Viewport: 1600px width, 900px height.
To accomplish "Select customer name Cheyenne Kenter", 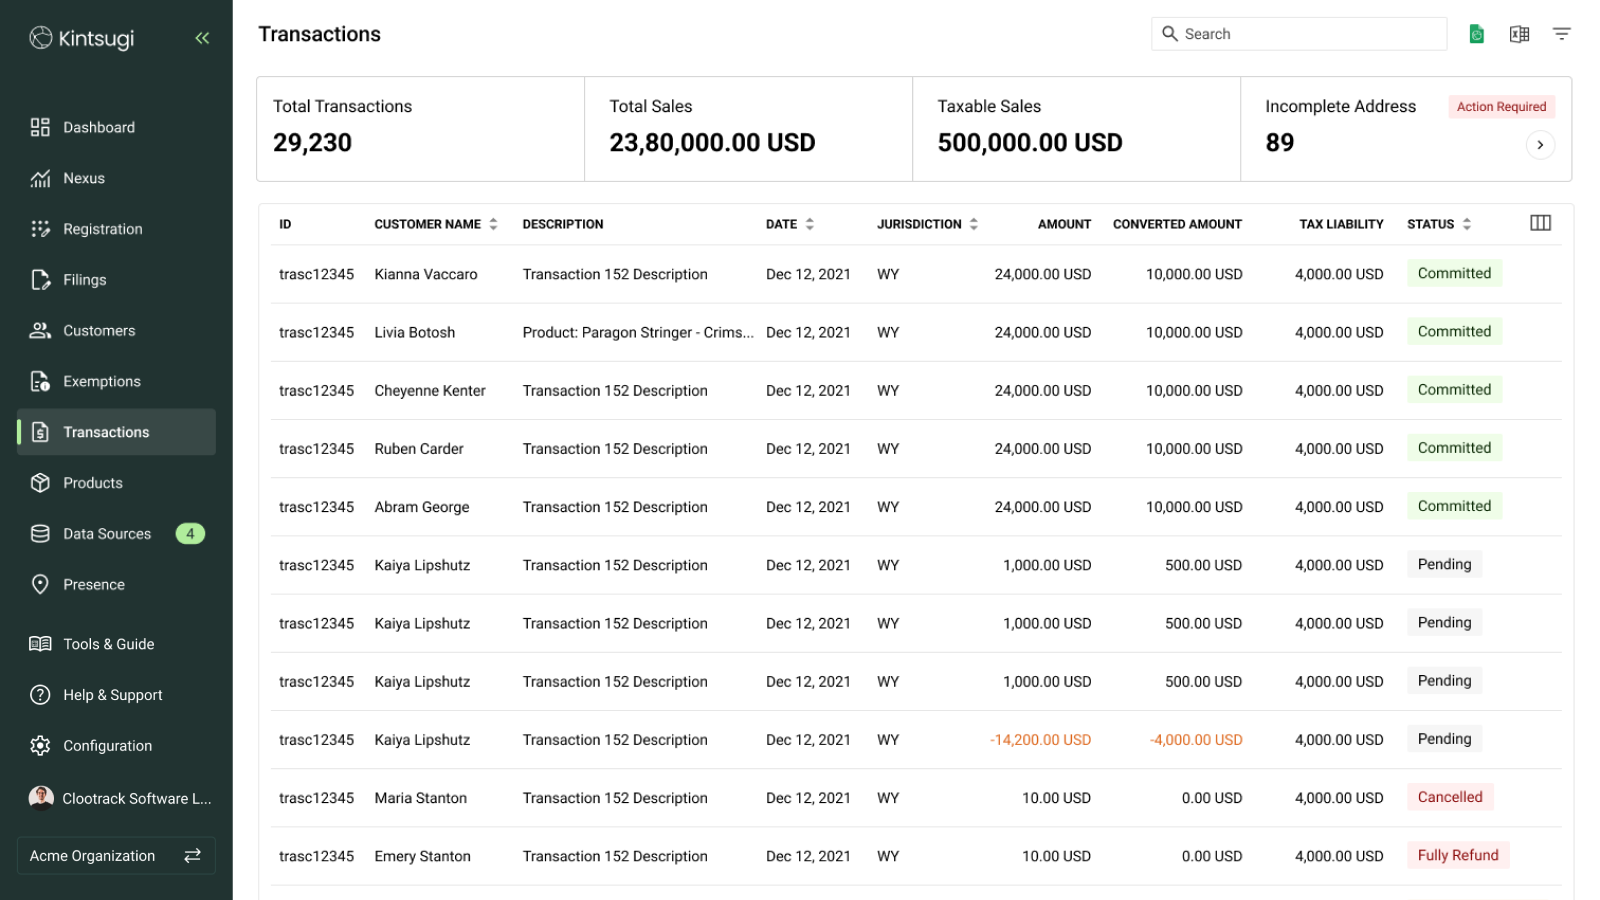I will click(x=430, y=390).
